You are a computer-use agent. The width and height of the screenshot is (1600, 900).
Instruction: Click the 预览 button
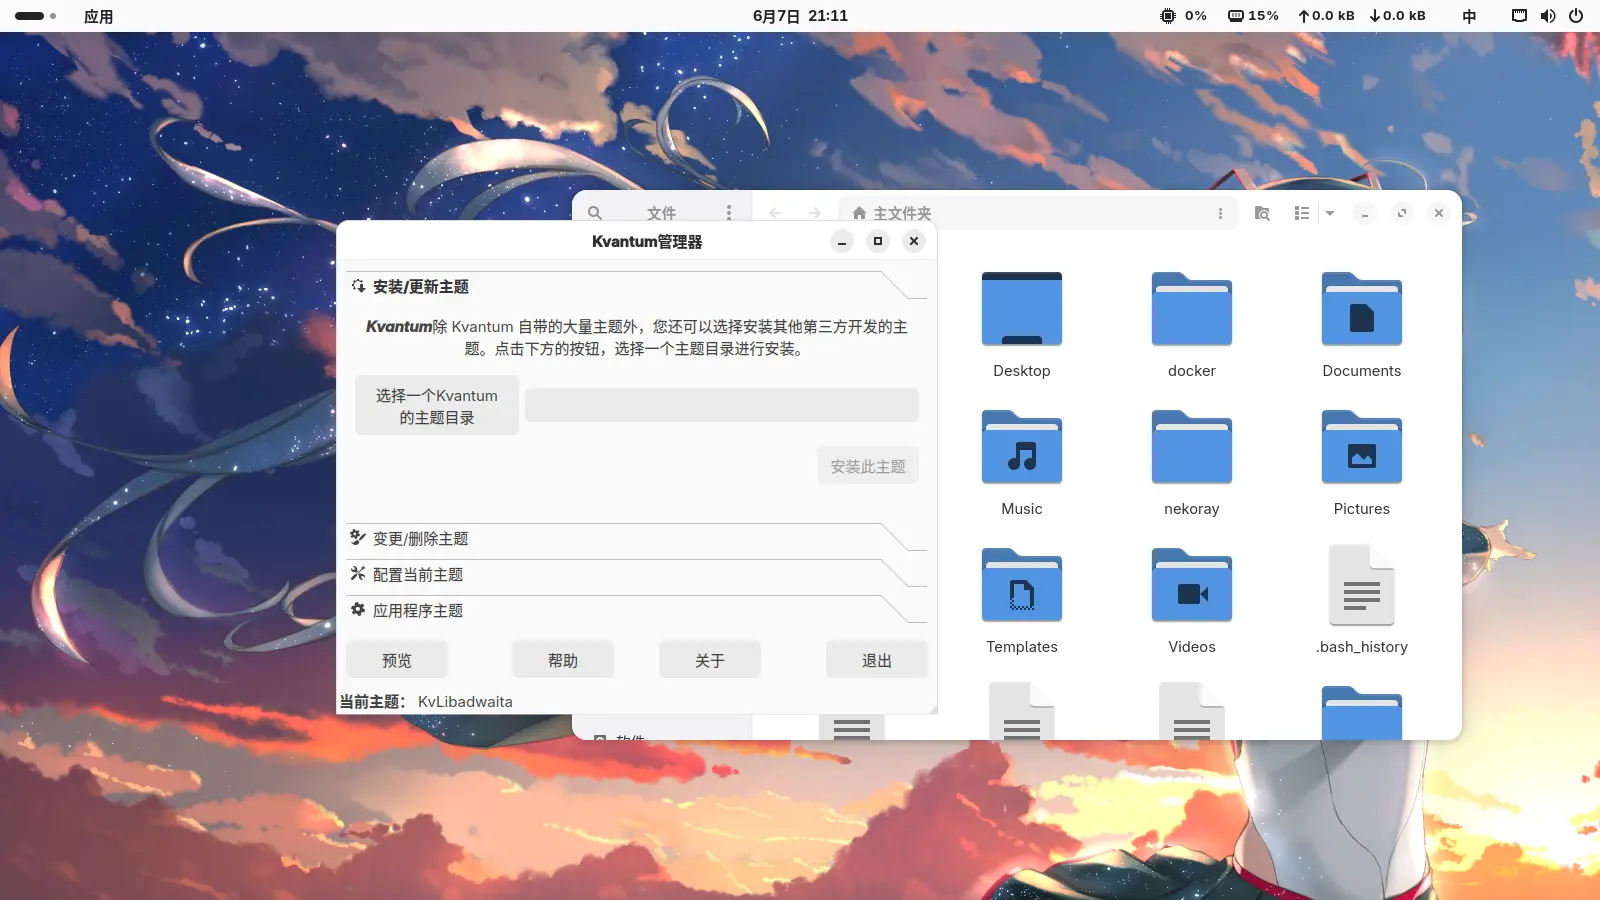(397, 660)
